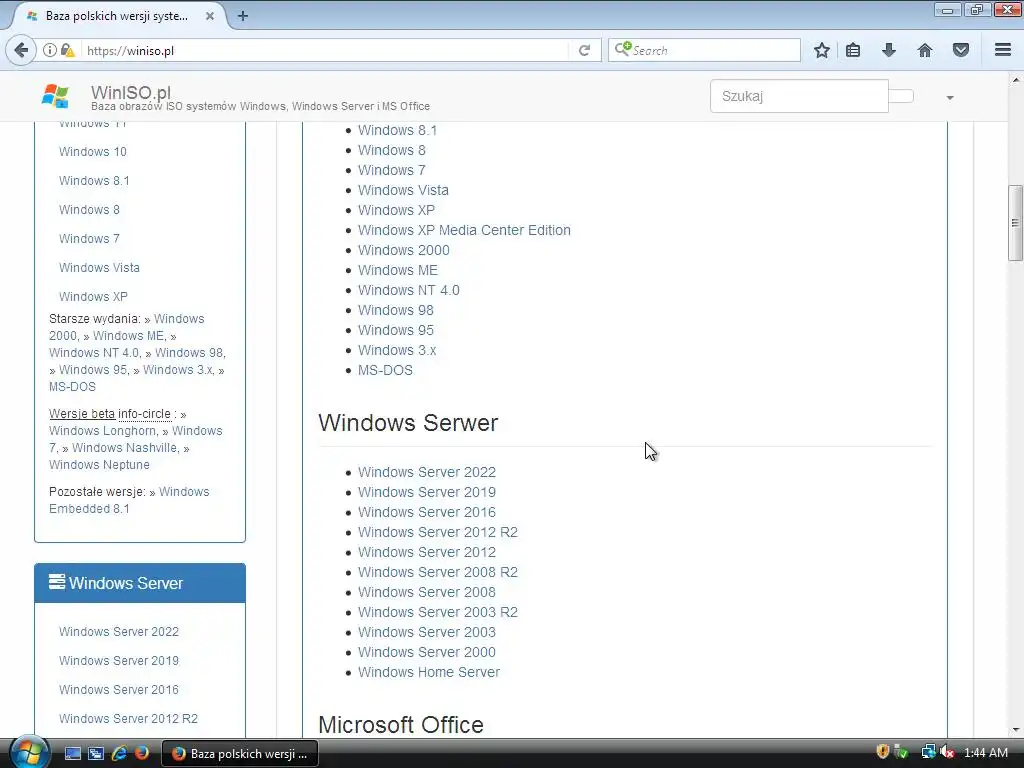
Task: Go to the Firefox home page icon
Action: [x=925, y=50]
